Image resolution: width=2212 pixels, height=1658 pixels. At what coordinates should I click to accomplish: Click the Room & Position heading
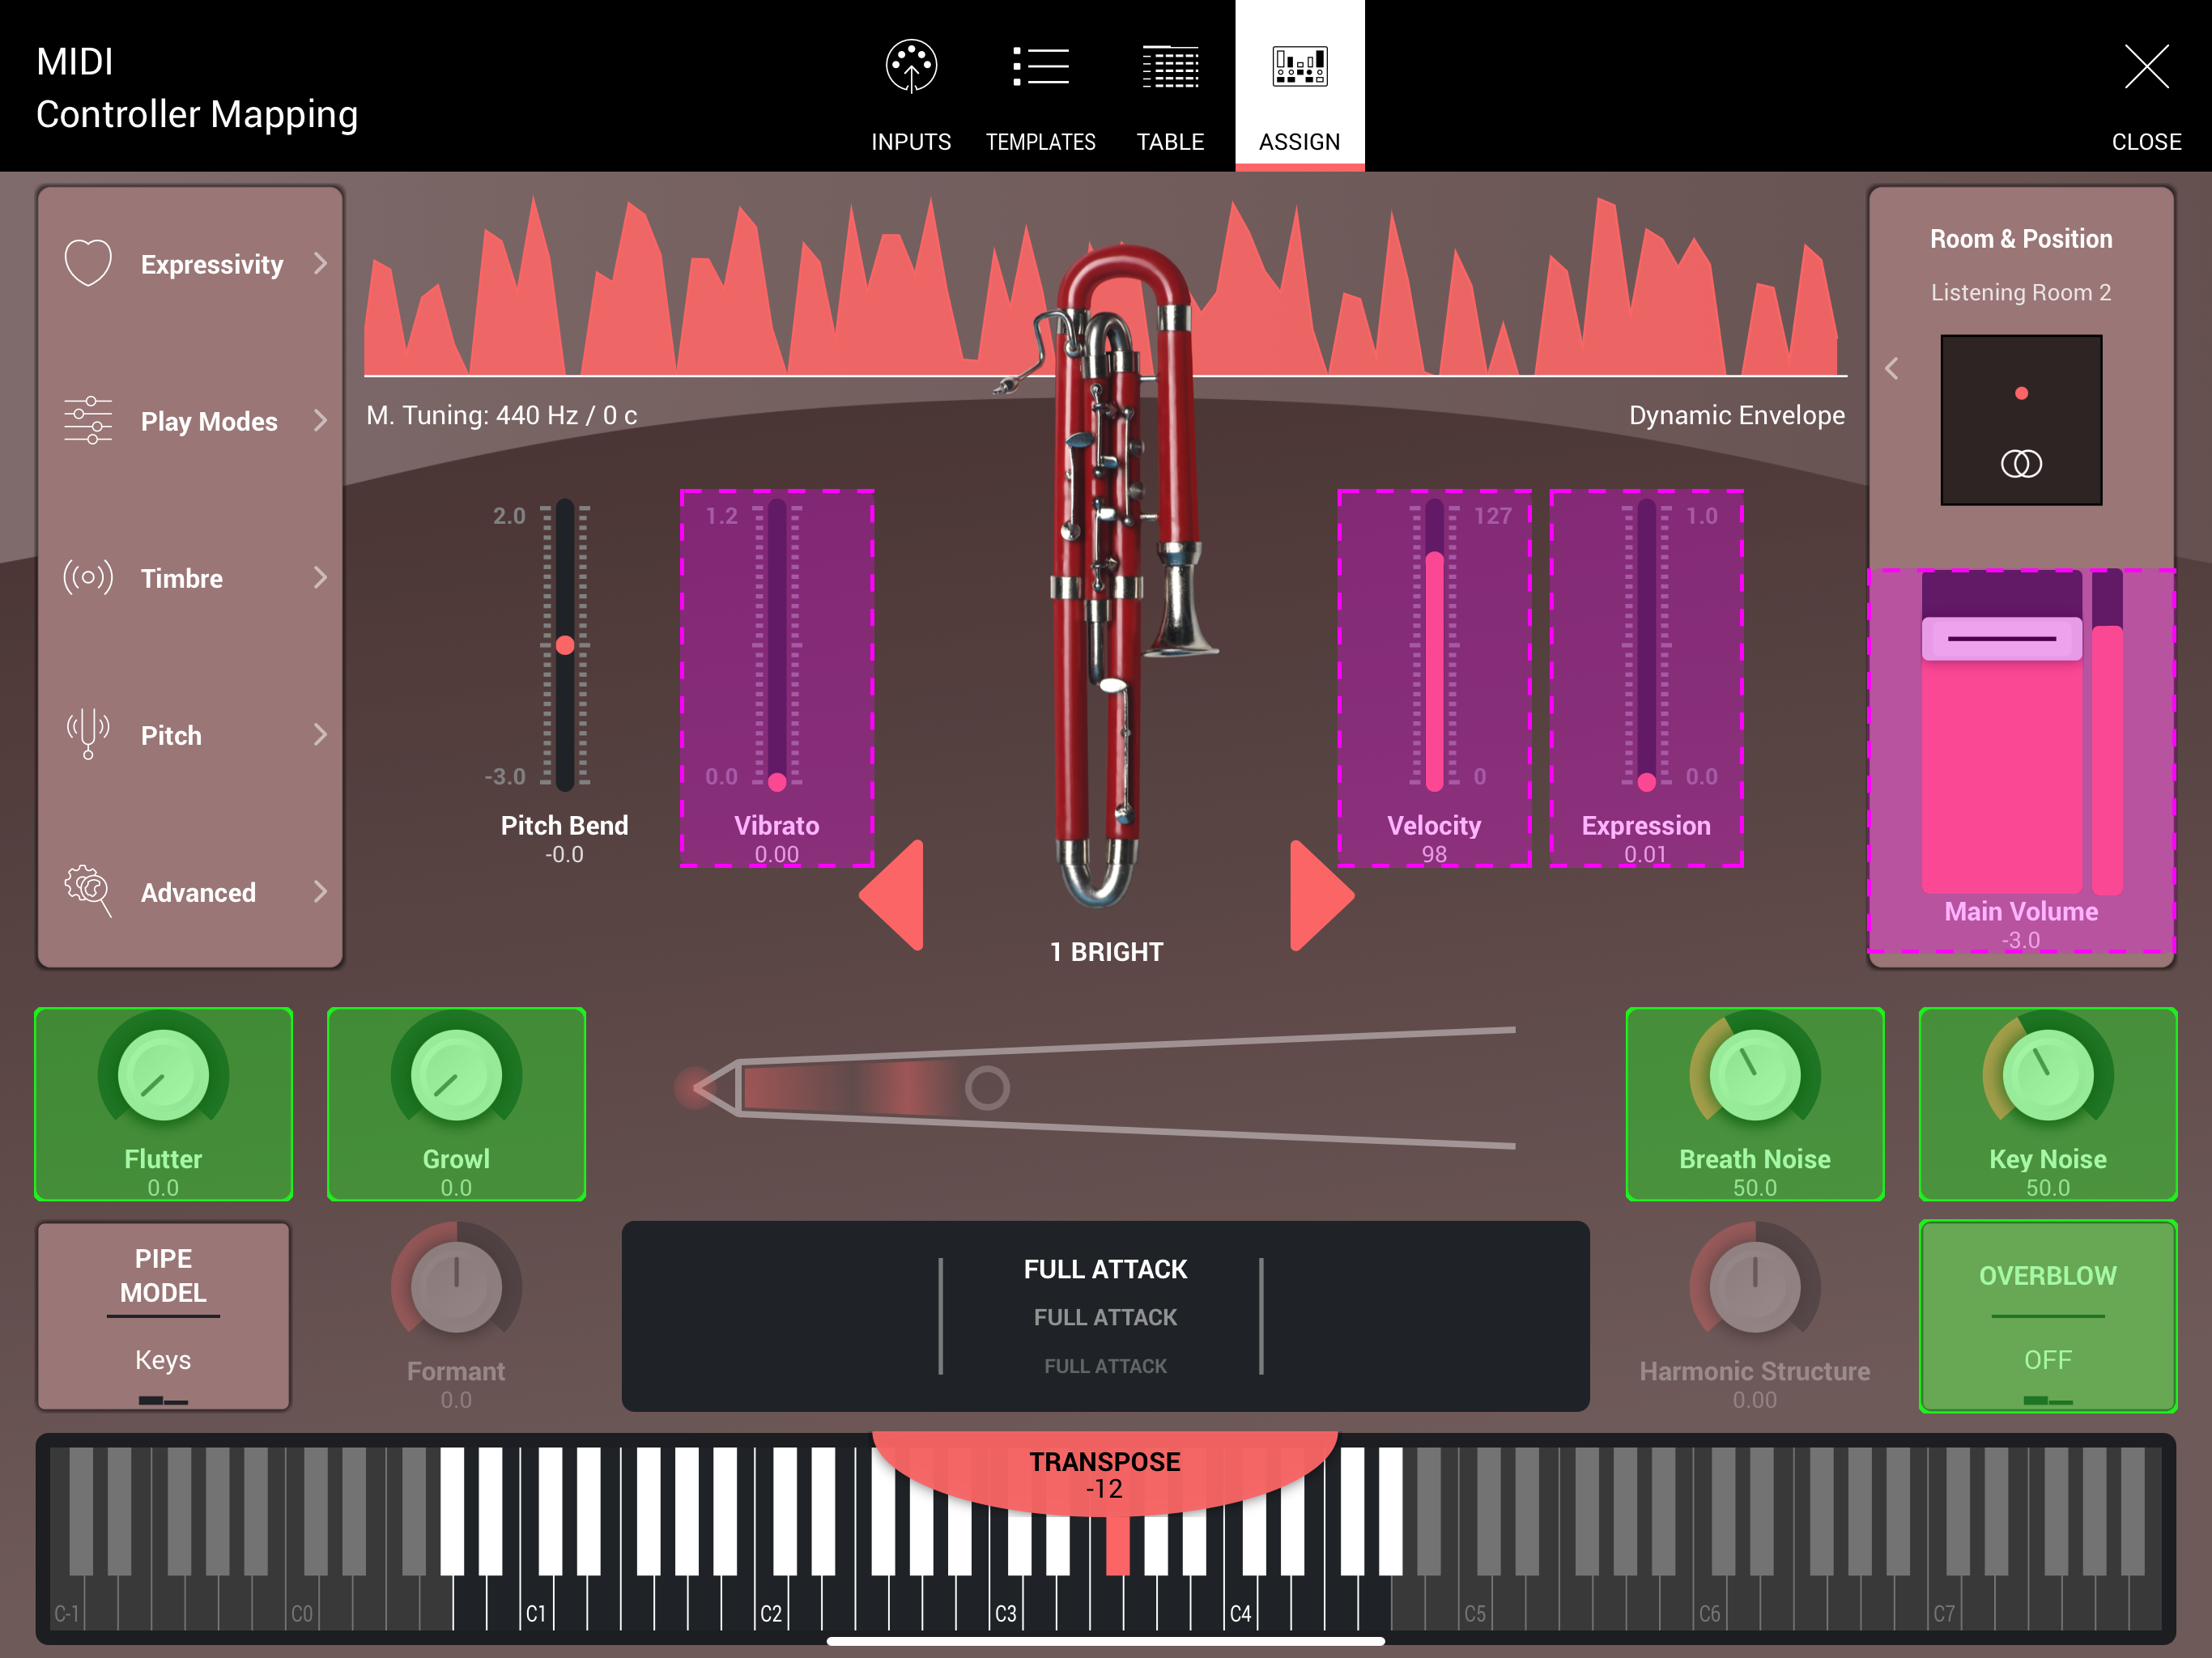coord(2021,238)
